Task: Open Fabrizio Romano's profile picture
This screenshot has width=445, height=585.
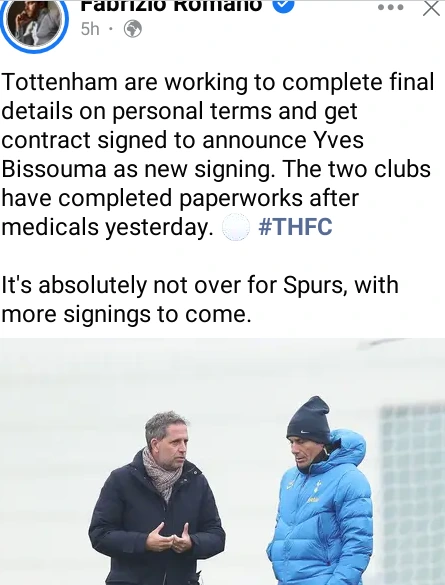Action: coord(34,22)
